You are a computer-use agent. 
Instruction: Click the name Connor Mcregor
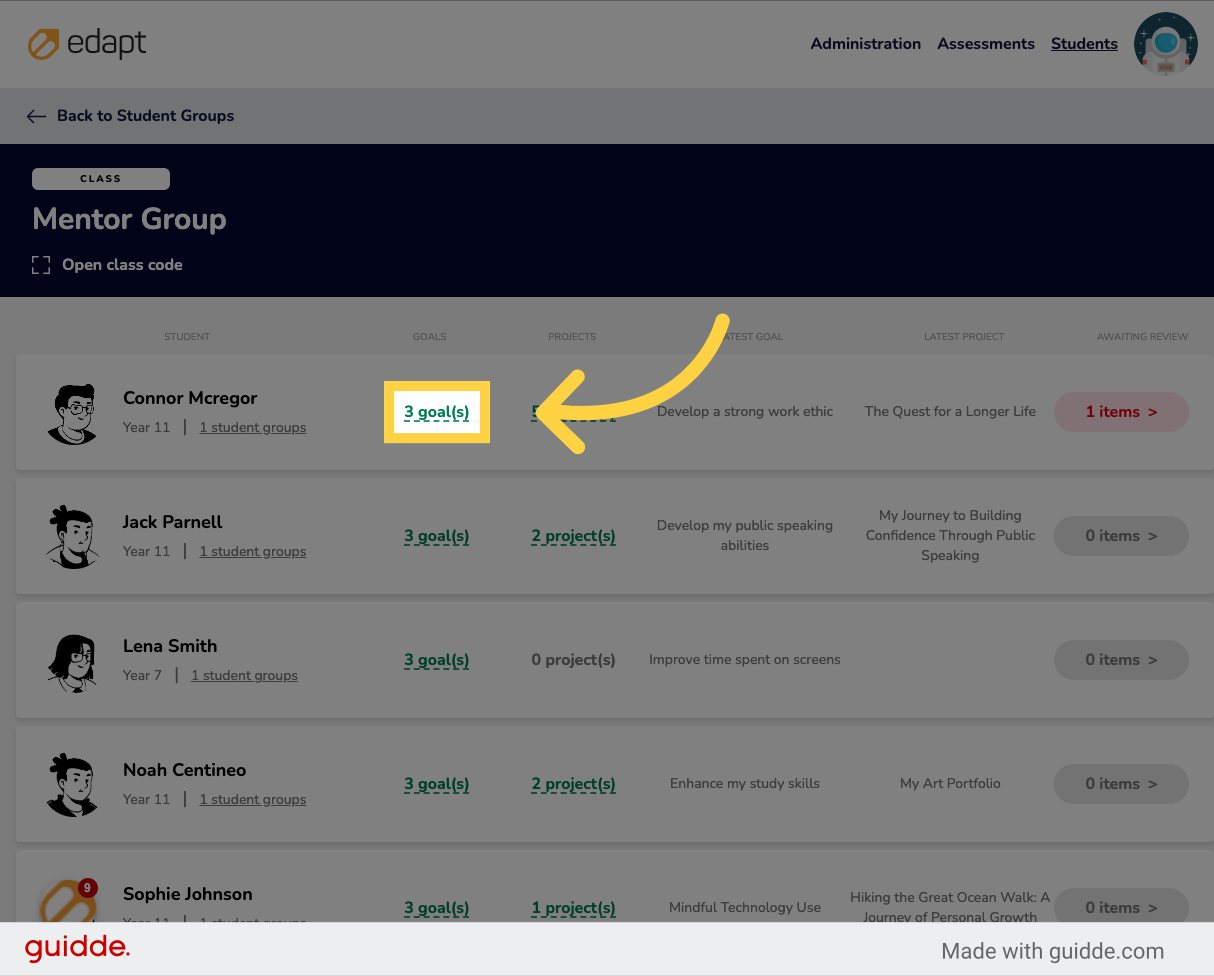click(x=190, y=398)
